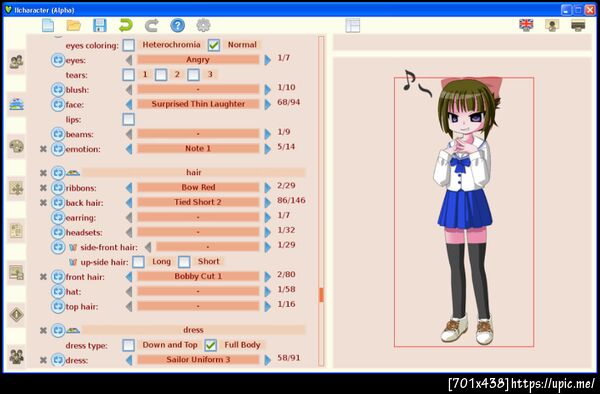Create a new character file
600x394 pixels.
pos(48,26)
